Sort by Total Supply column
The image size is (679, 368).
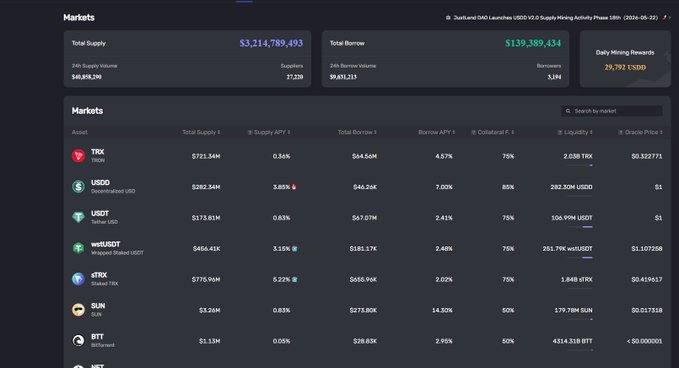click(201, 132)
